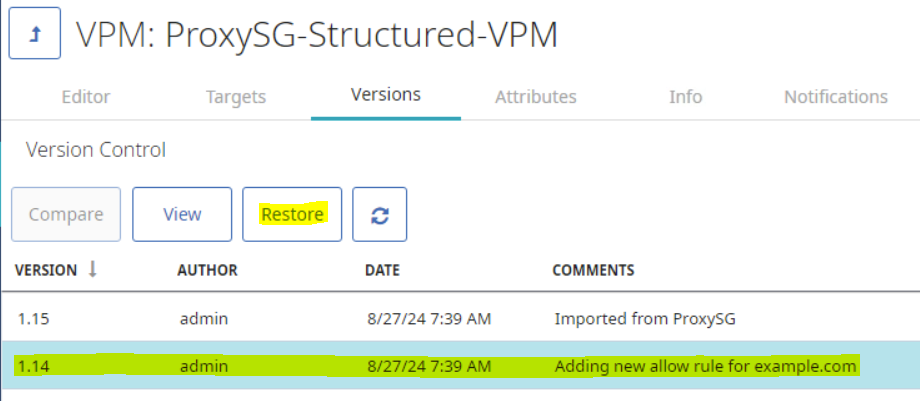The height and width of the screenshot is (401, 920).
Task: Click the "Adding new allow rule" comment
Action: pyautogui.click(x=705, y=366)
